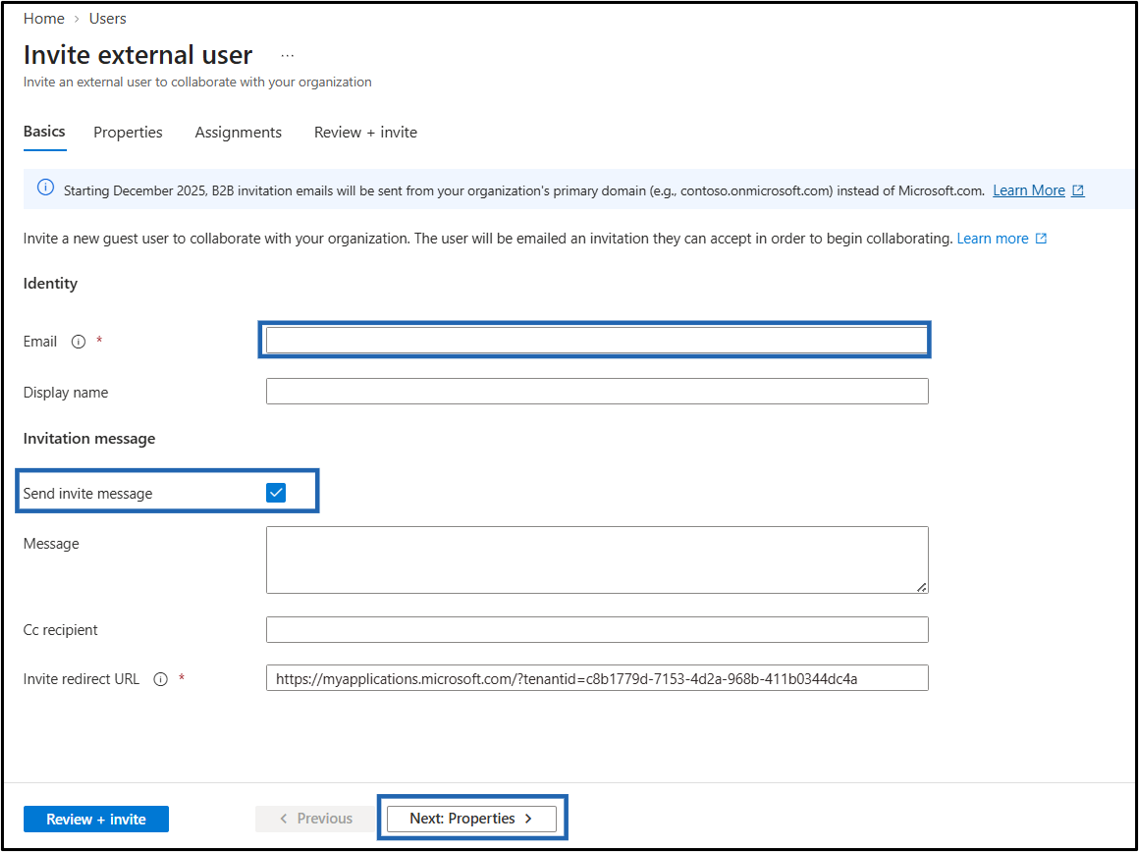The image size is (1139, 852).
Task: Open the Learn More link in the banner
Action: tap(1029, 190)
